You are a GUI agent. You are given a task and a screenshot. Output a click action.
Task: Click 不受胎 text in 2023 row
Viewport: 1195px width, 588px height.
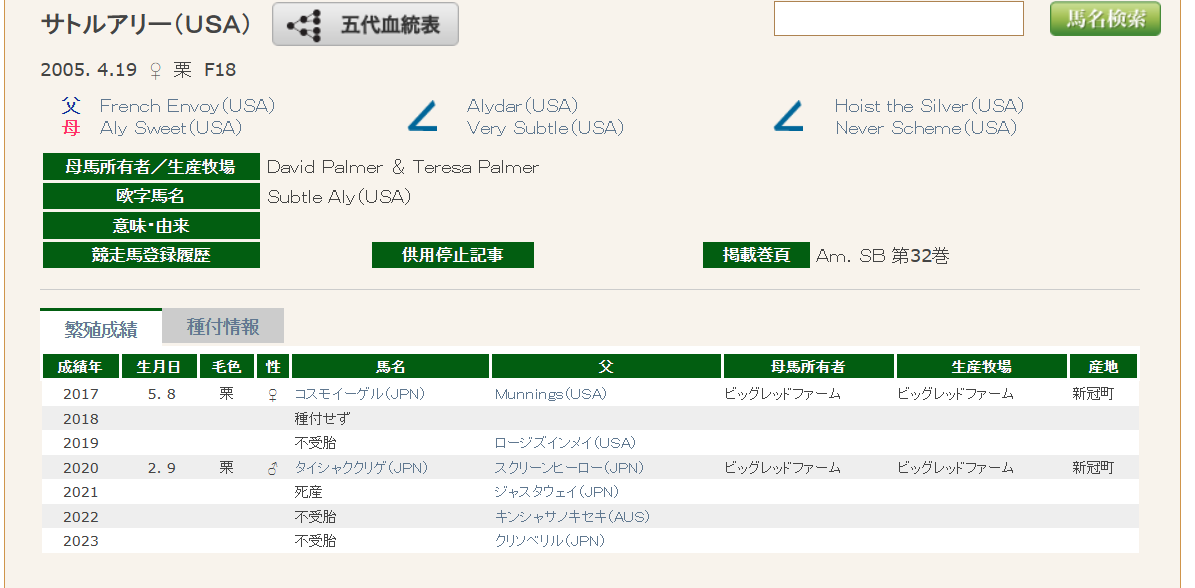(316, 542)
